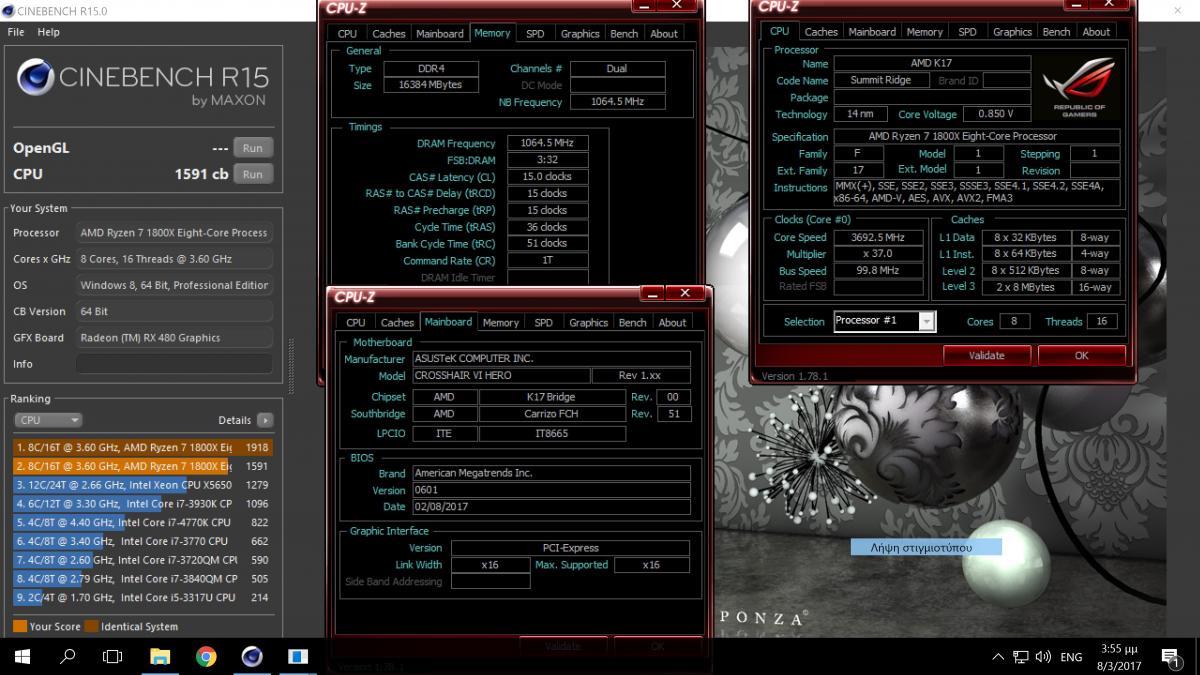
Task: Open File Explorer from the taskbar
Action: pos(160,657)
